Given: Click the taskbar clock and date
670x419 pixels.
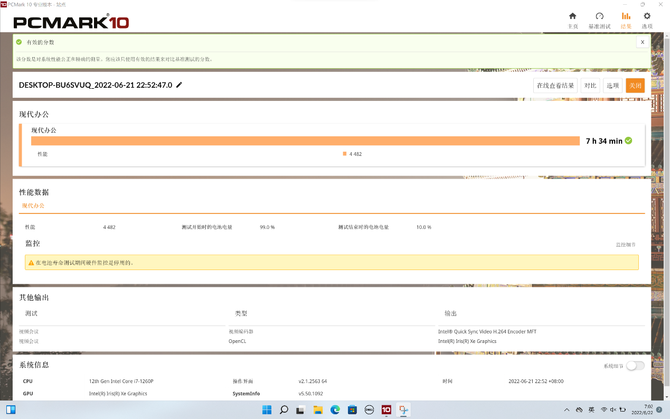Looking at the screenshot, I should [x=646, y=410].
